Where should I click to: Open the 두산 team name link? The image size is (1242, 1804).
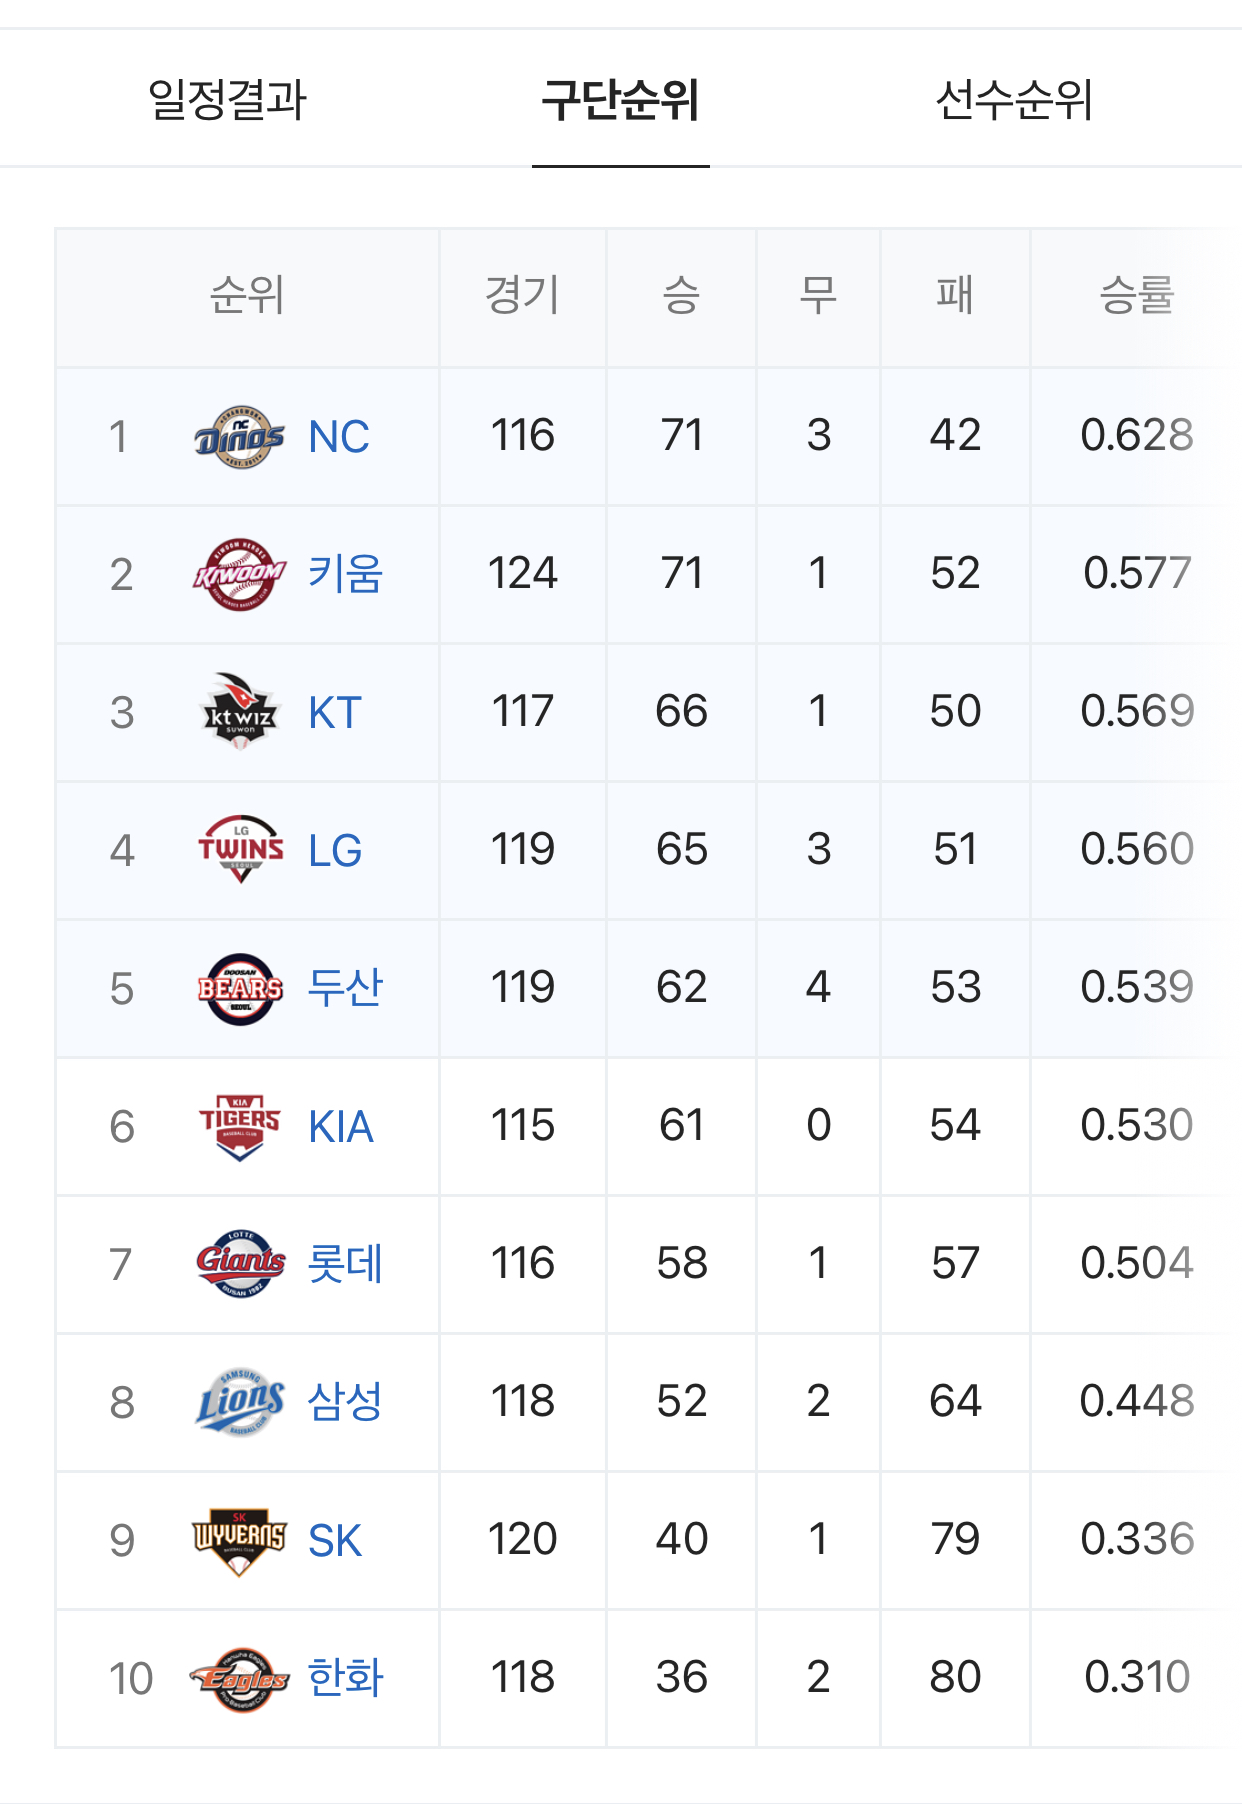pyautogui.click(x=345, y=988)
